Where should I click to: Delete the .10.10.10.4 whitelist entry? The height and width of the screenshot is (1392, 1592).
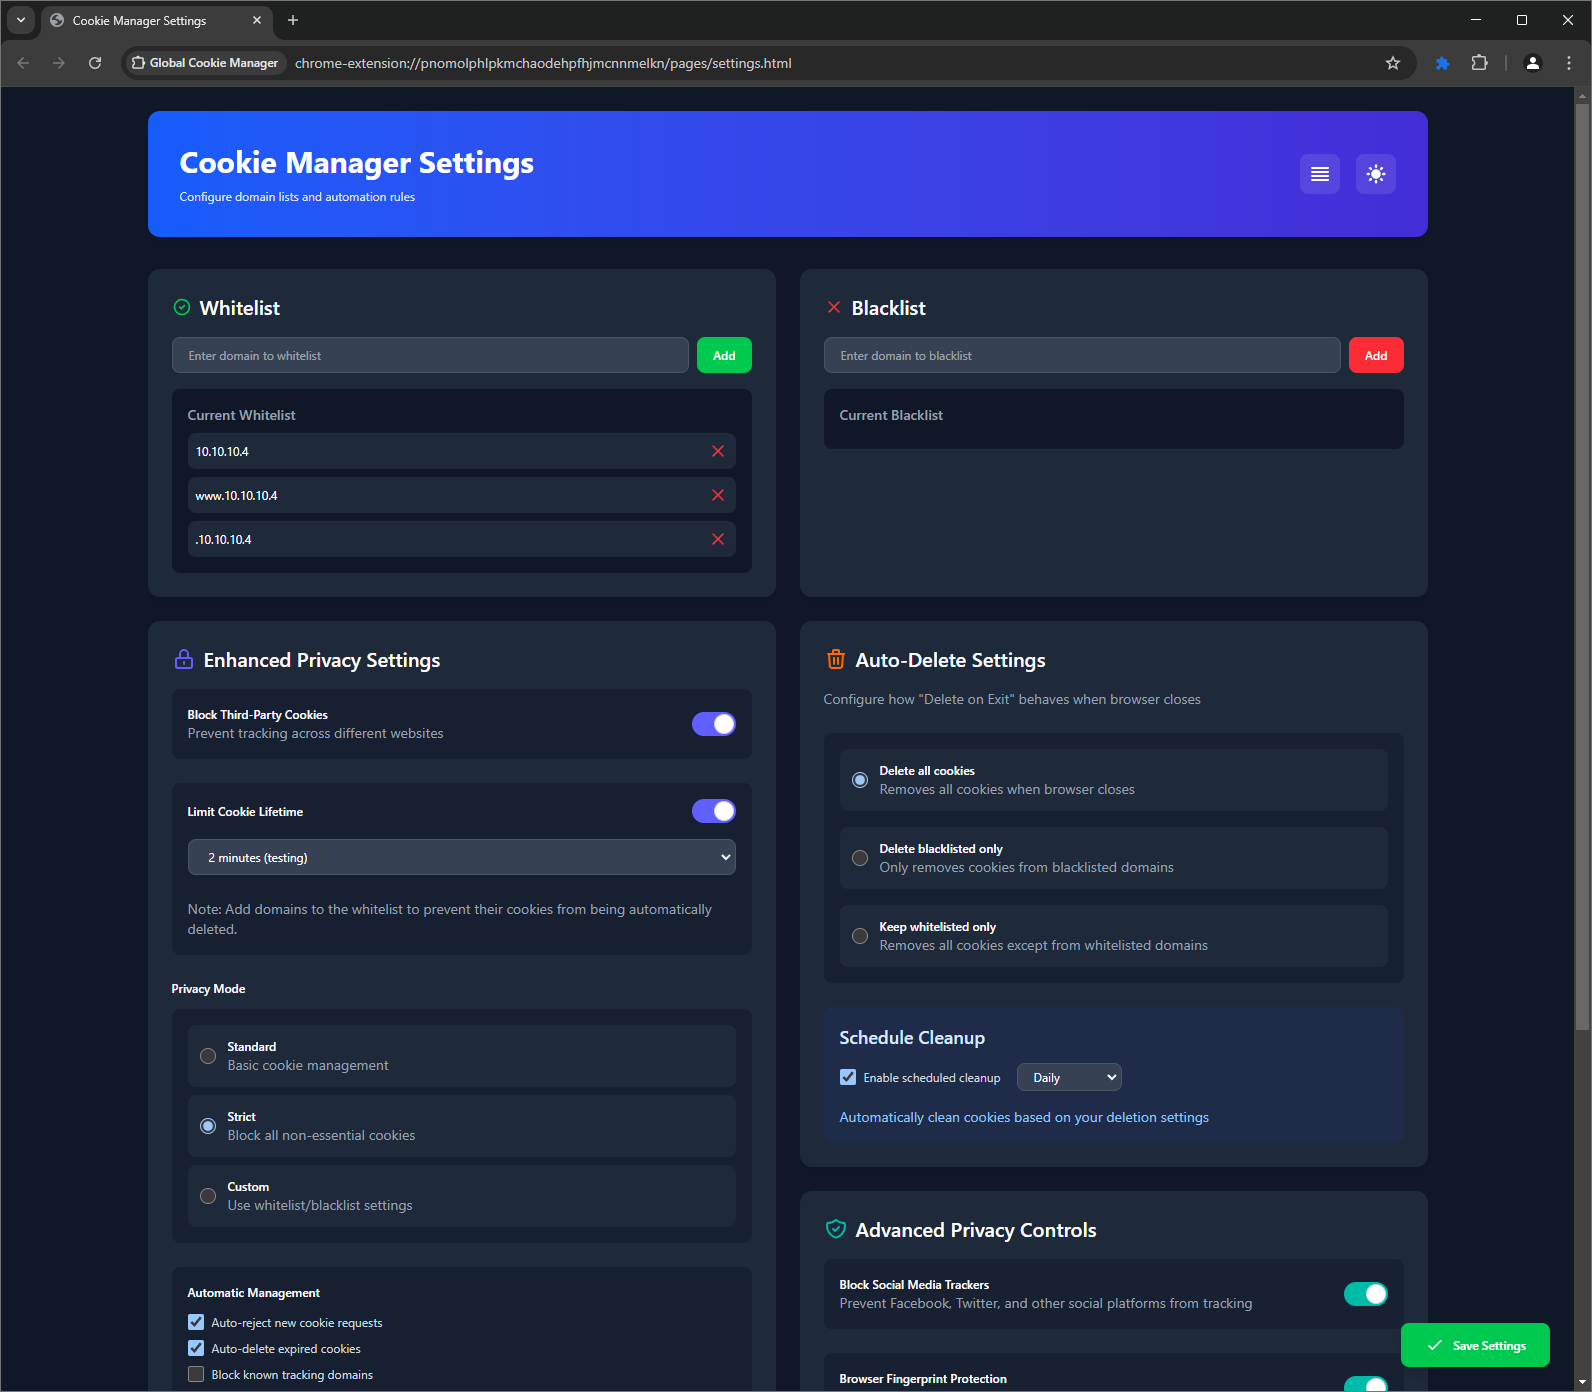[717, 539]
